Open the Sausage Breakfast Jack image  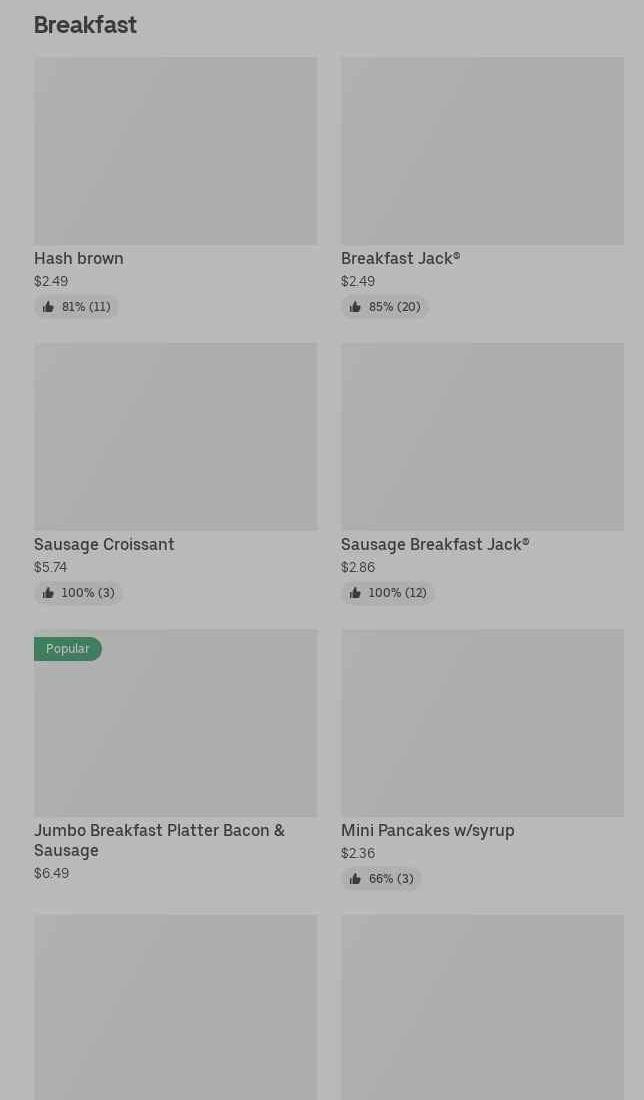pos(483,436)
